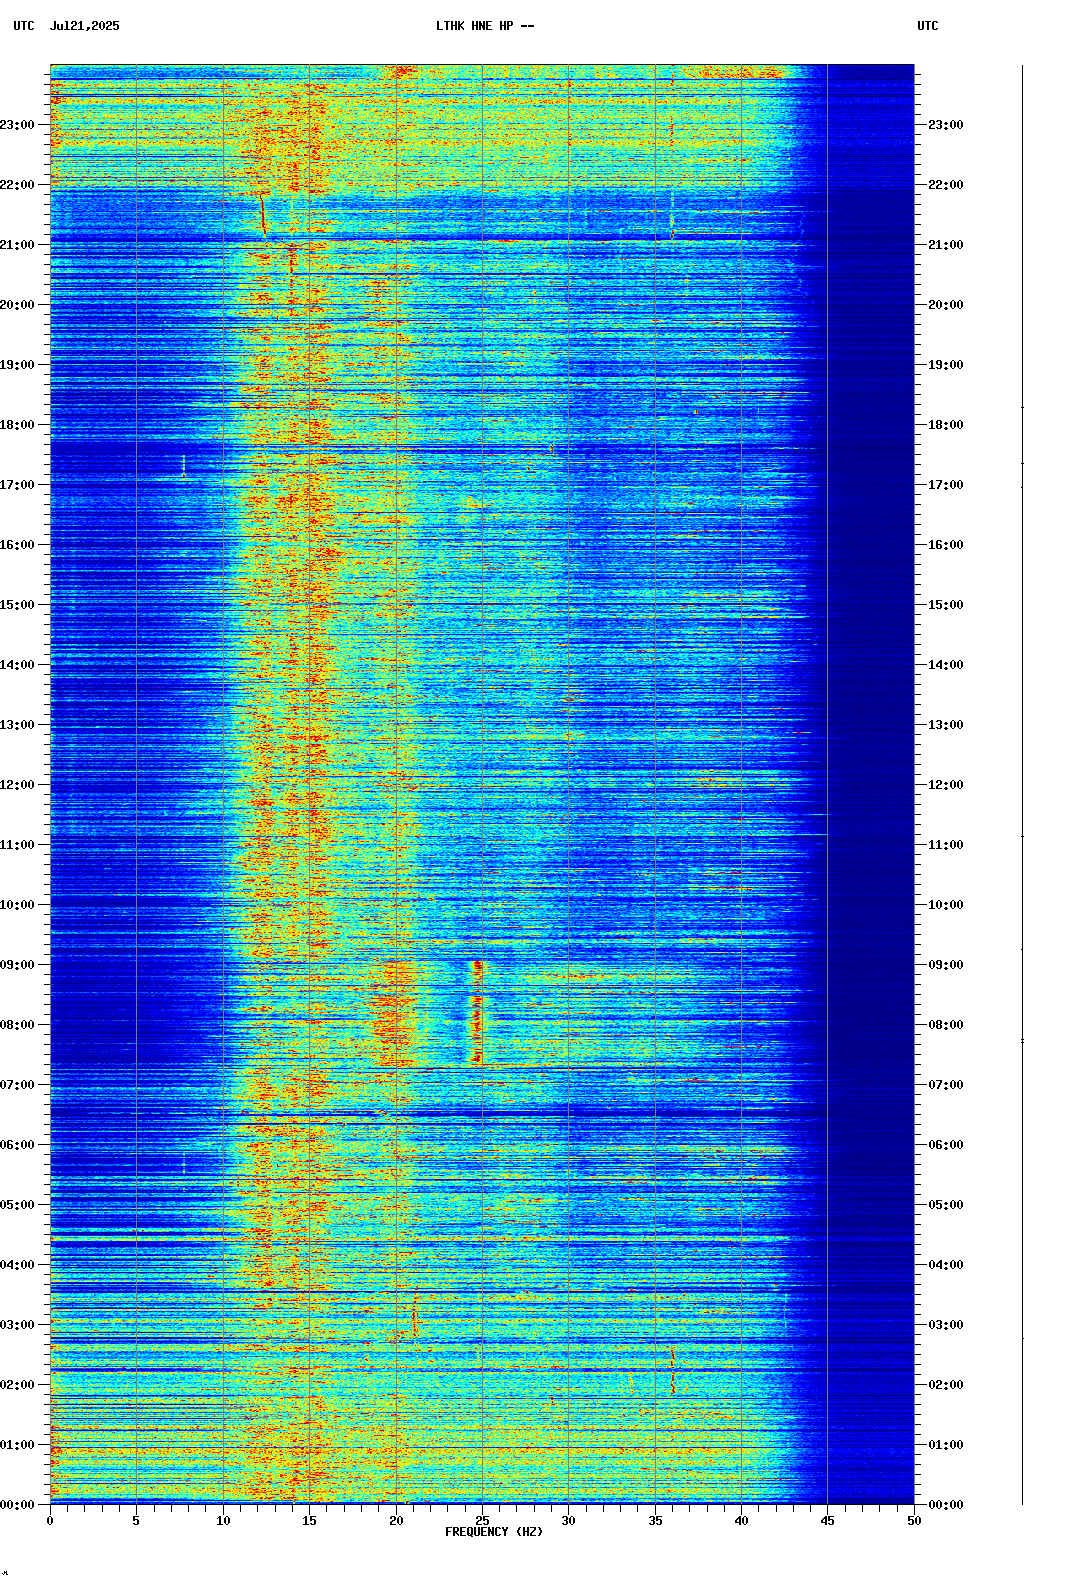This screenshot has width=1066, height=1584.
Task: Select the 07:00 label on the right time axis
Action: (946, 1085)
